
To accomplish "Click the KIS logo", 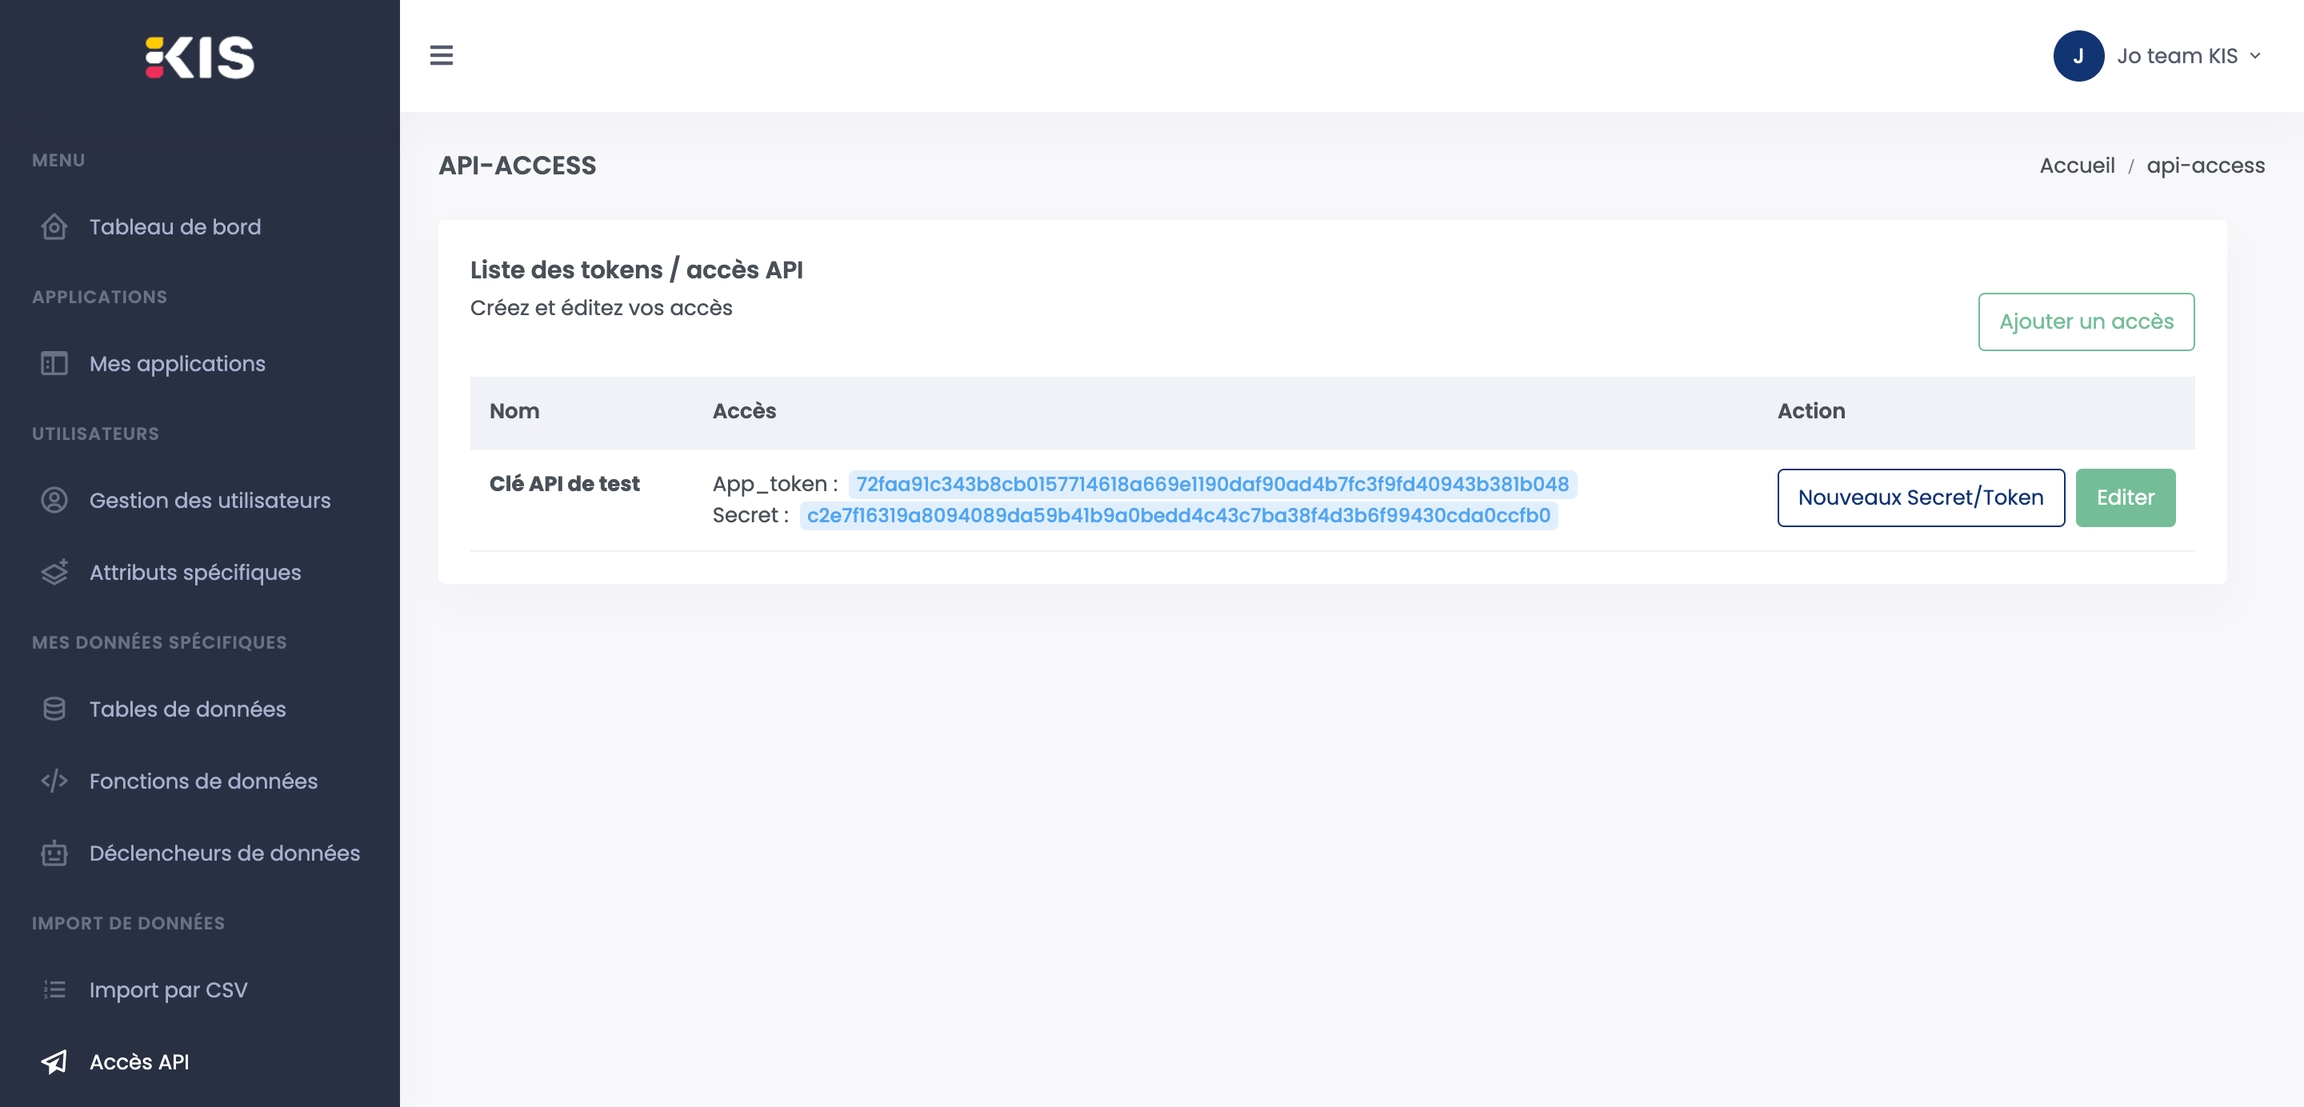I will tap(200, 57).
